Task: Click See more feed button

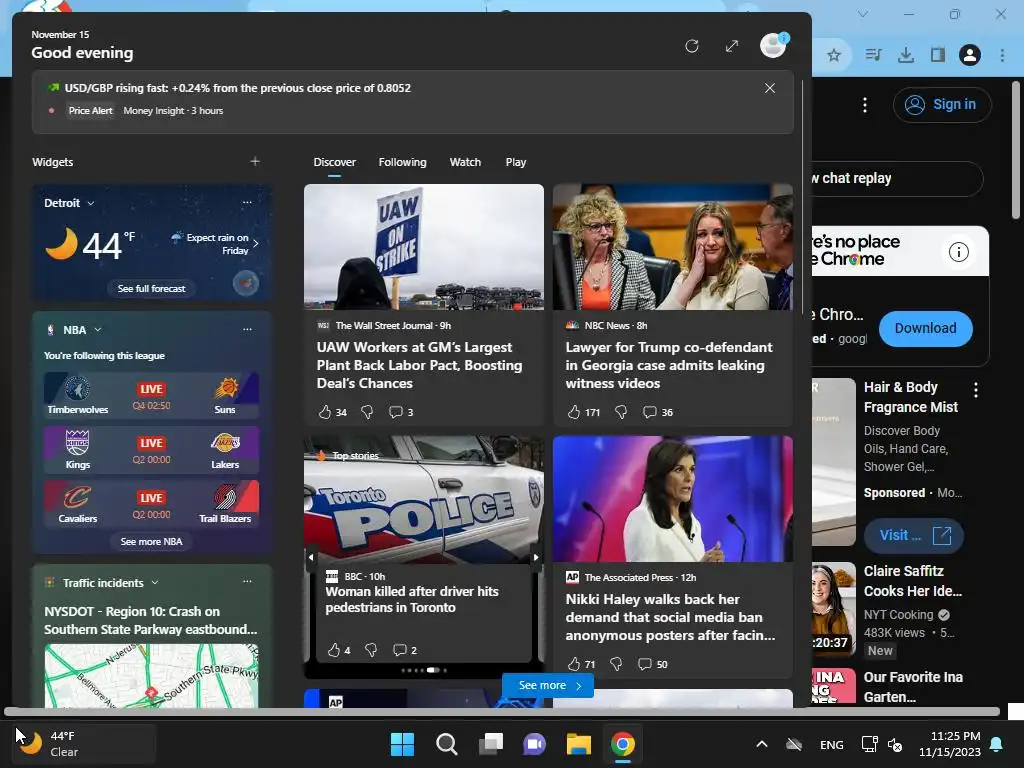Action: click(x=548, y=685)
